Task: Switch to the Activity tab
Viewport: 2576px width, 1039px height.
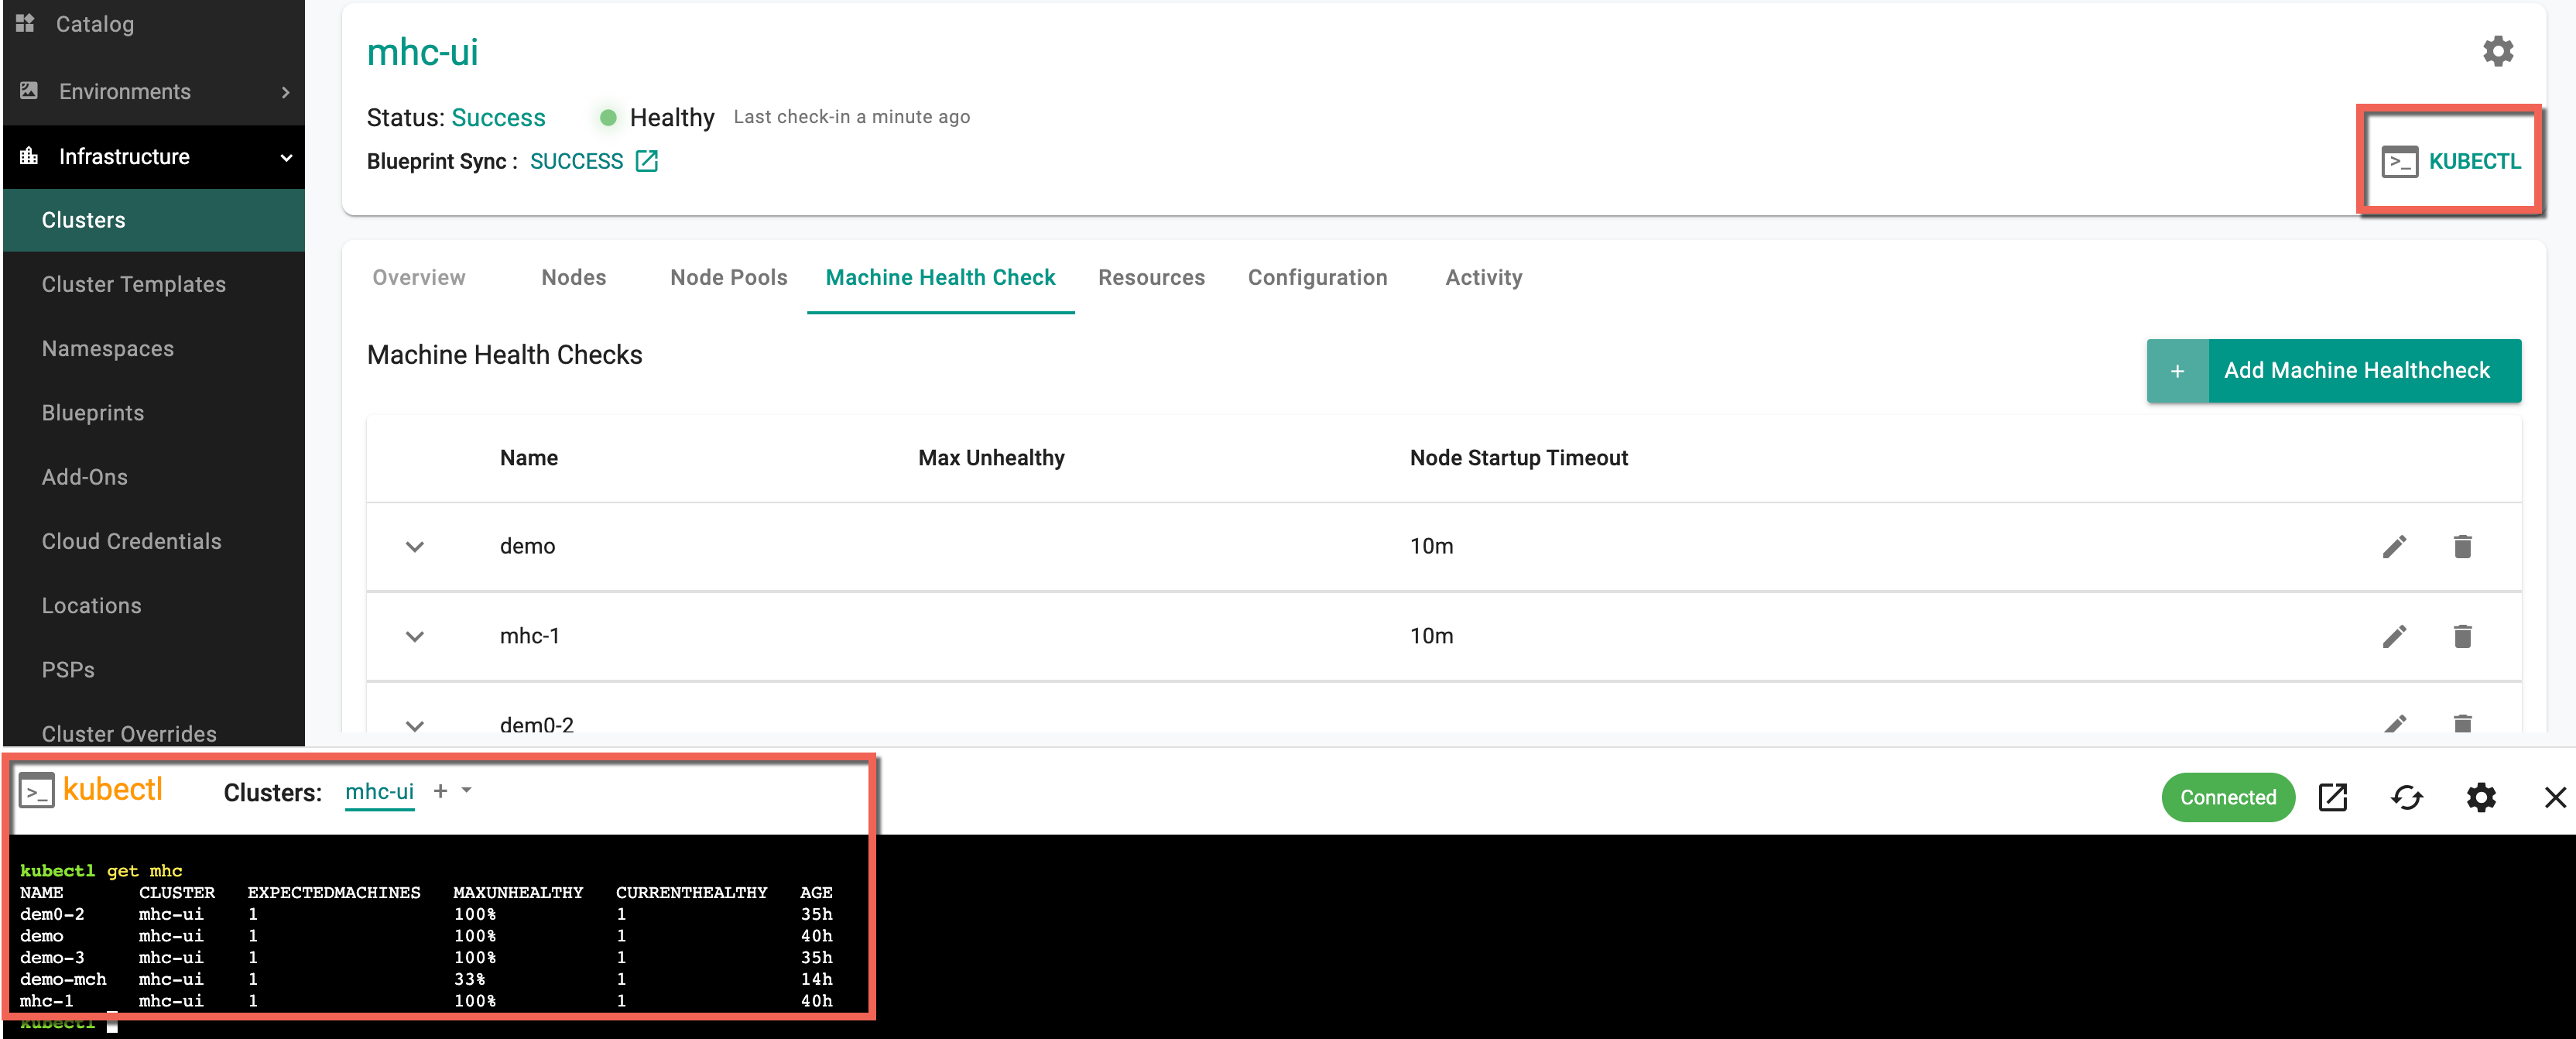Action: coord(1483,278)
